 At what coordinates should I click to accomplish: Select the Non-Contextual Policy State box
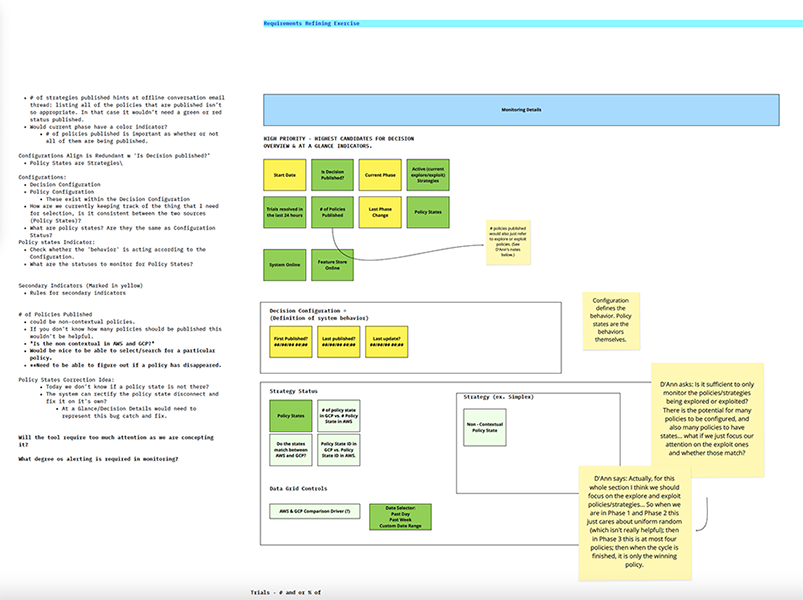[483, 425]
